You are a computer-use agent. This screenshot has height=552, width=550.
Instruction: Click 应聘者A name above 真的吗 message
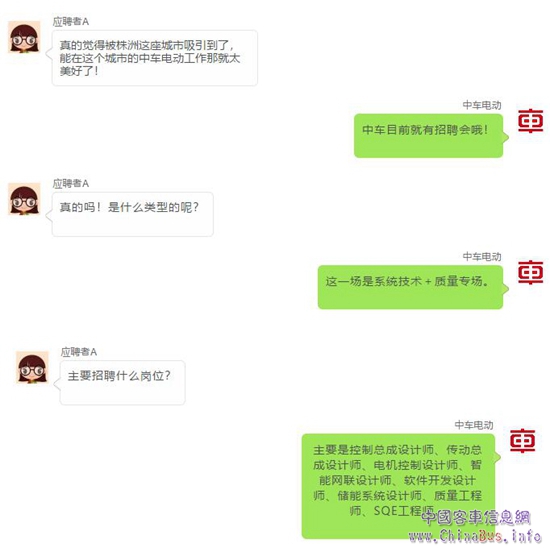pyautogui.click(x=70, y=183)
